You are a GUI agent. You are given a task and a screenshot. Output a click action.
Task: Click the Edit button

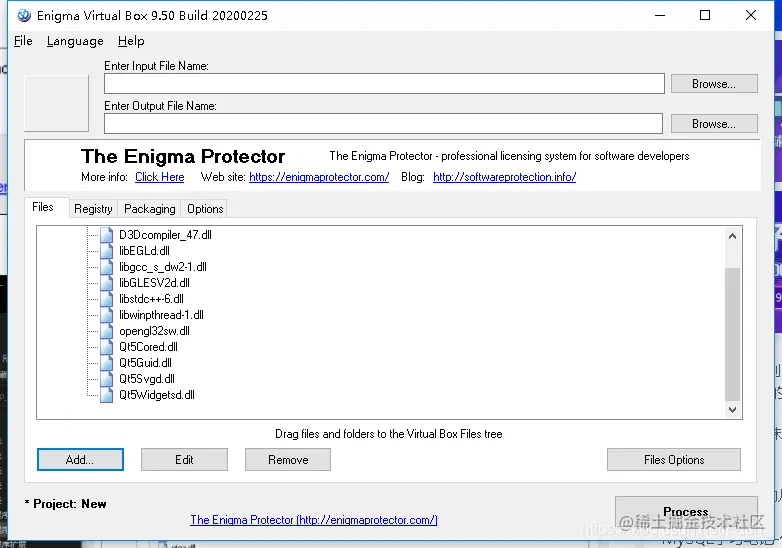coord(184,460)
